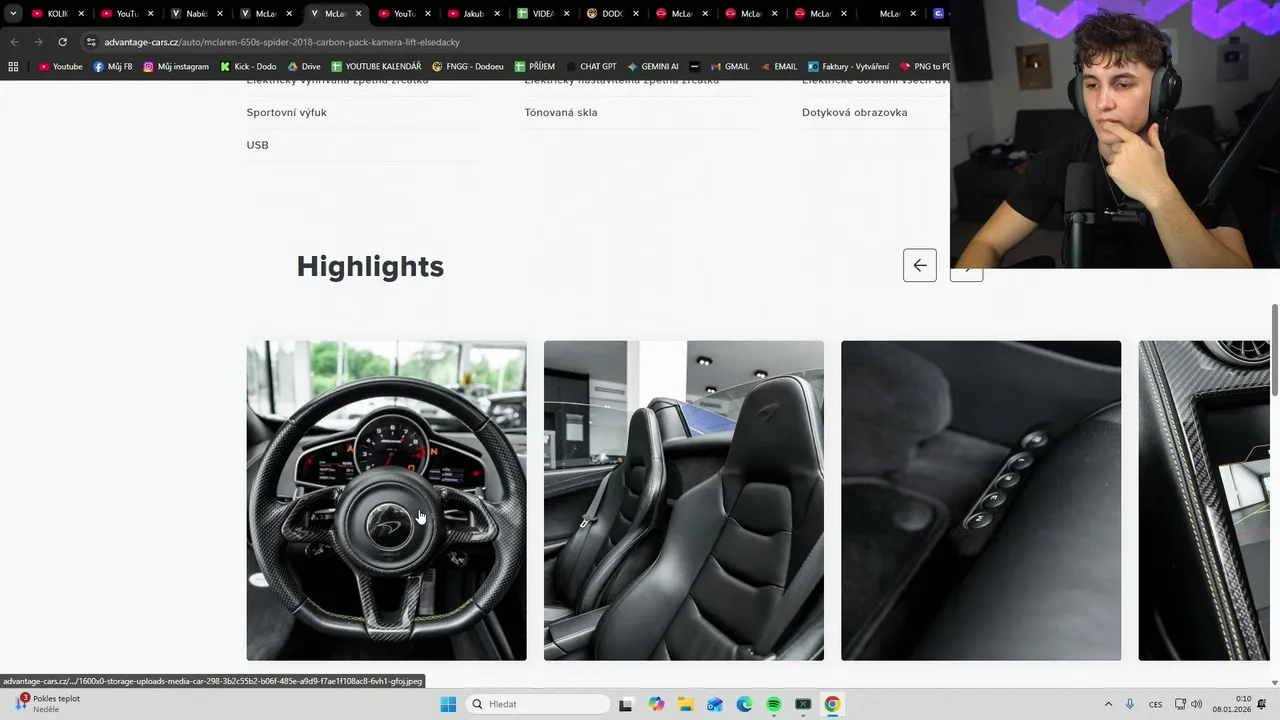Open Copilot from the taskbar
The width and height of the screenshot is (1280, 720).
pyautogui.click(x=656, y=704)
